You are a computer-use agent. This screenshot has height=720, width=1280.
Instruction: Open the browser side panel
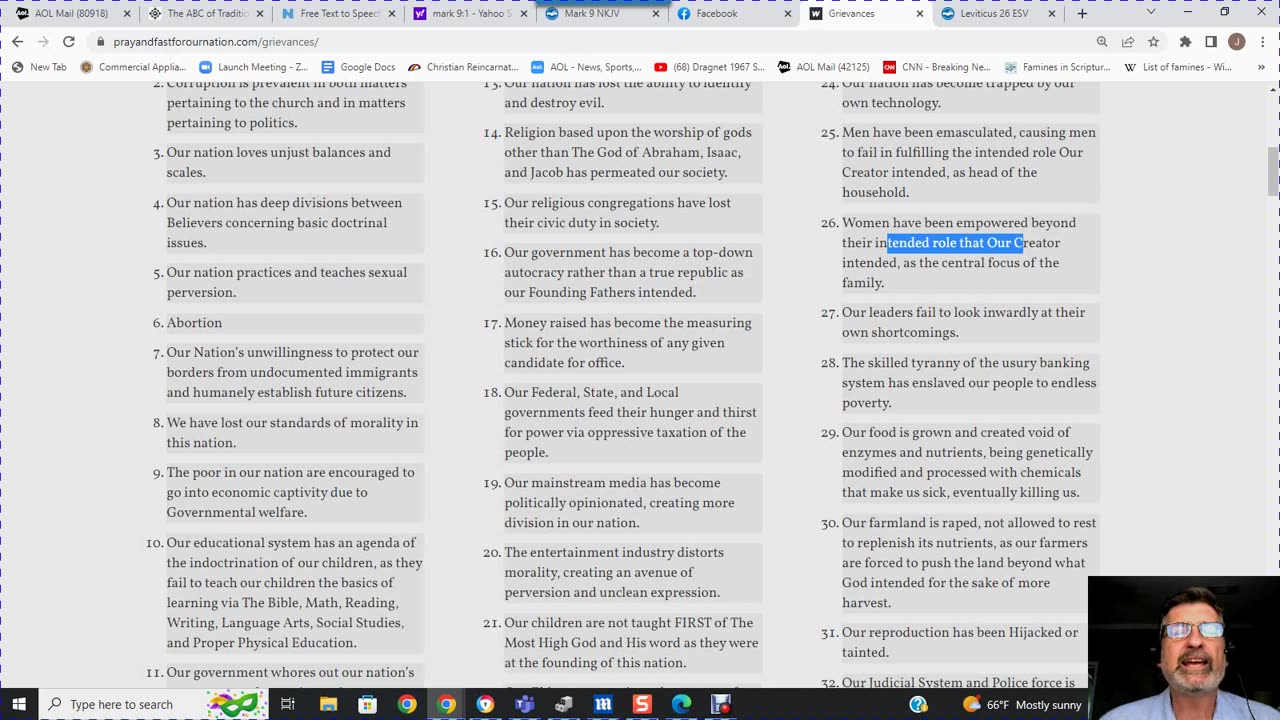coord(1211,42)
